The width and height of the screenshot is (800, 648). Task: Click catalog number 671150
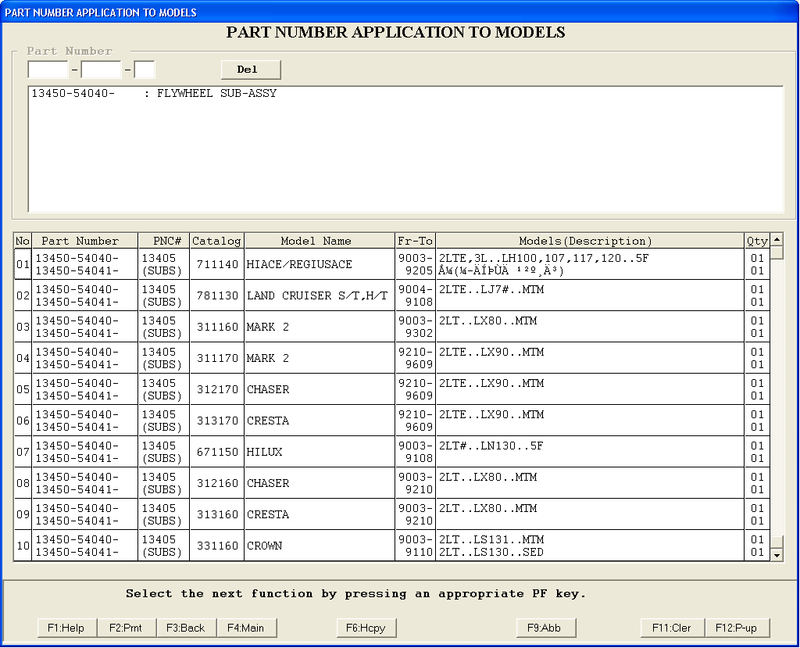pos(217,452)
